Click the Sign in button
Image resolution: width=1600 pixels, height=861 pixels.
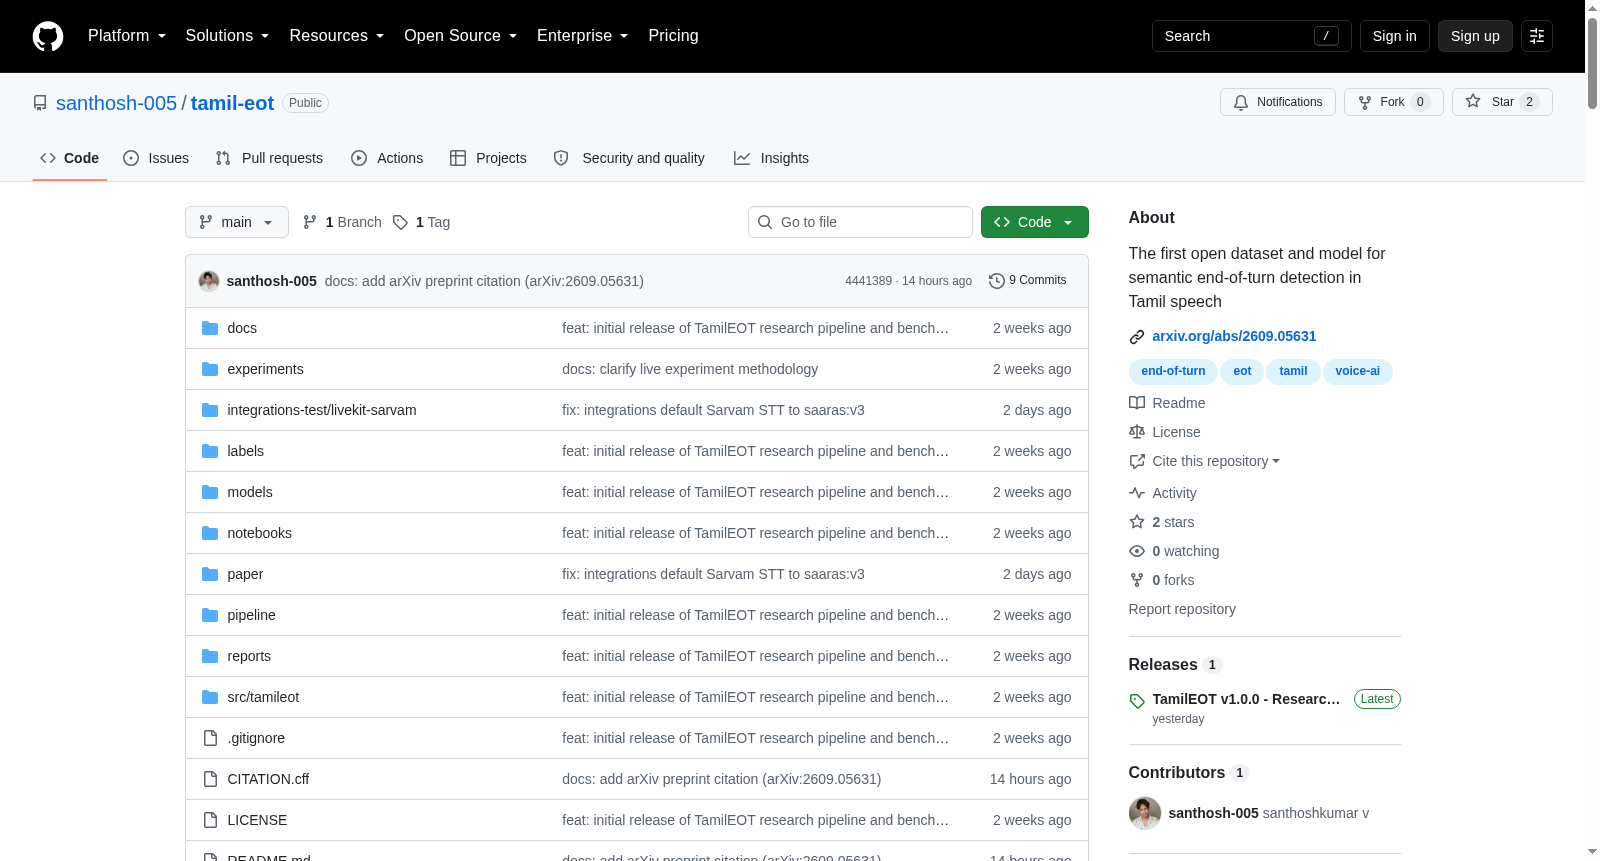[1394, 36]
